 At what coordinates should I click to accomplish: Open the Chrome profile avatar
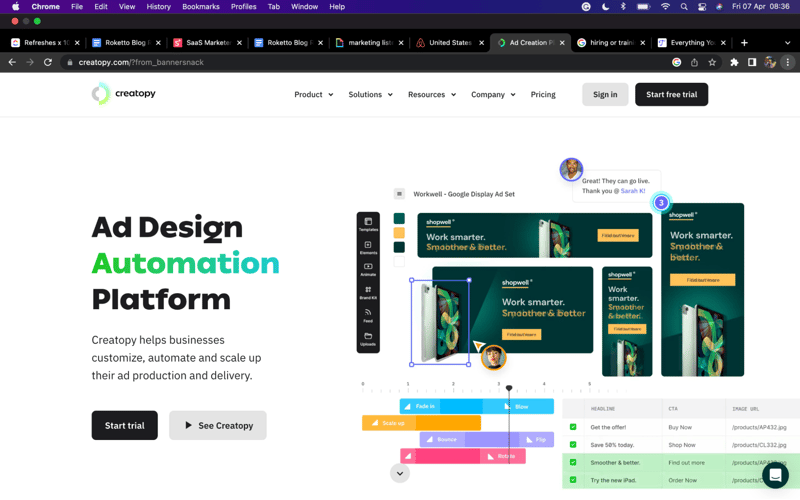click(x=770, y=62)
